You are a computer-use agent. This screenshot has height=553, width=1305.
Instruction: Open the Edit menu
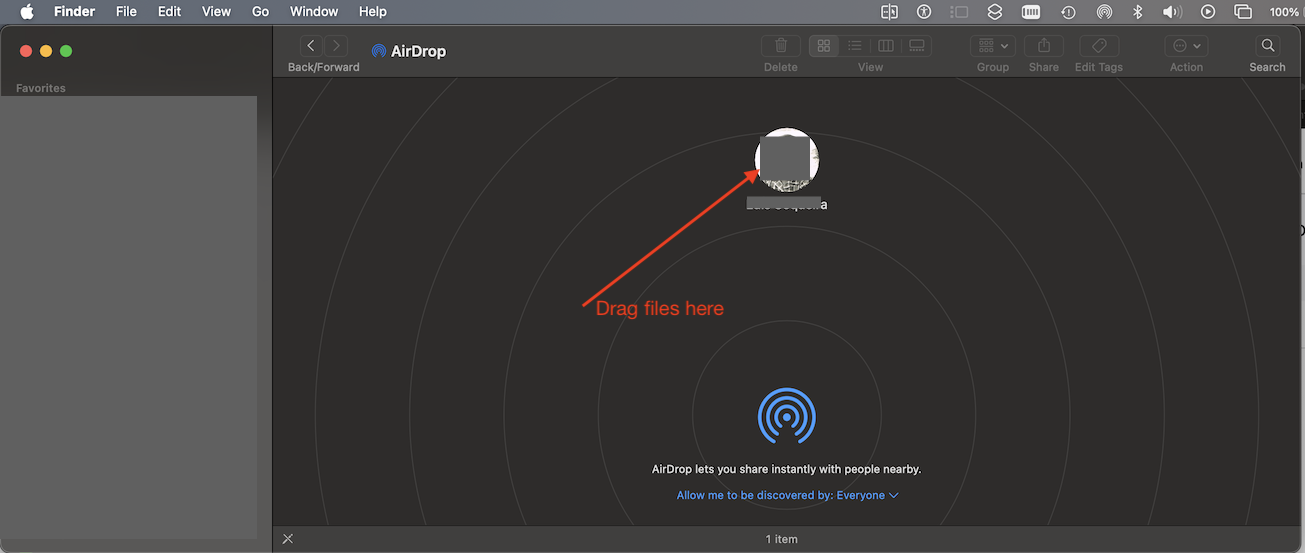(169, 12)
